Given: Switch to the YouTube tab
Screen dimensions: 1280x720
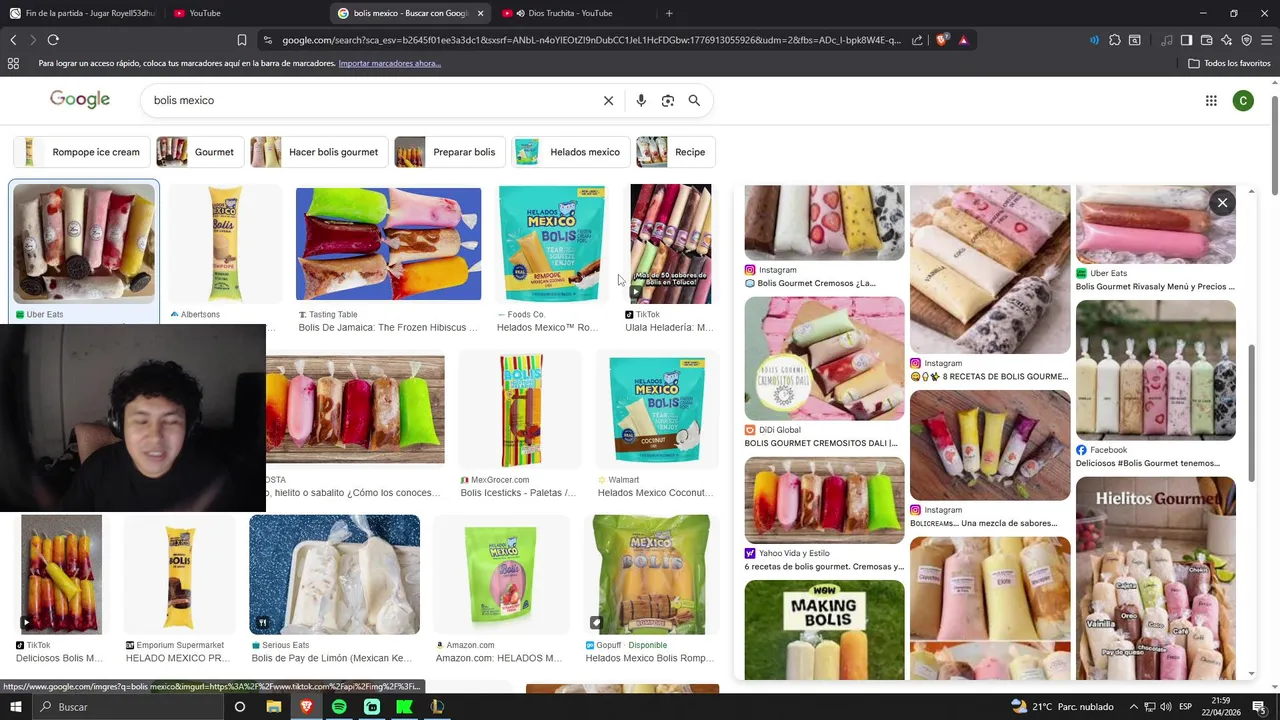Looking at the screenshot, I should (x=247, y=13).
